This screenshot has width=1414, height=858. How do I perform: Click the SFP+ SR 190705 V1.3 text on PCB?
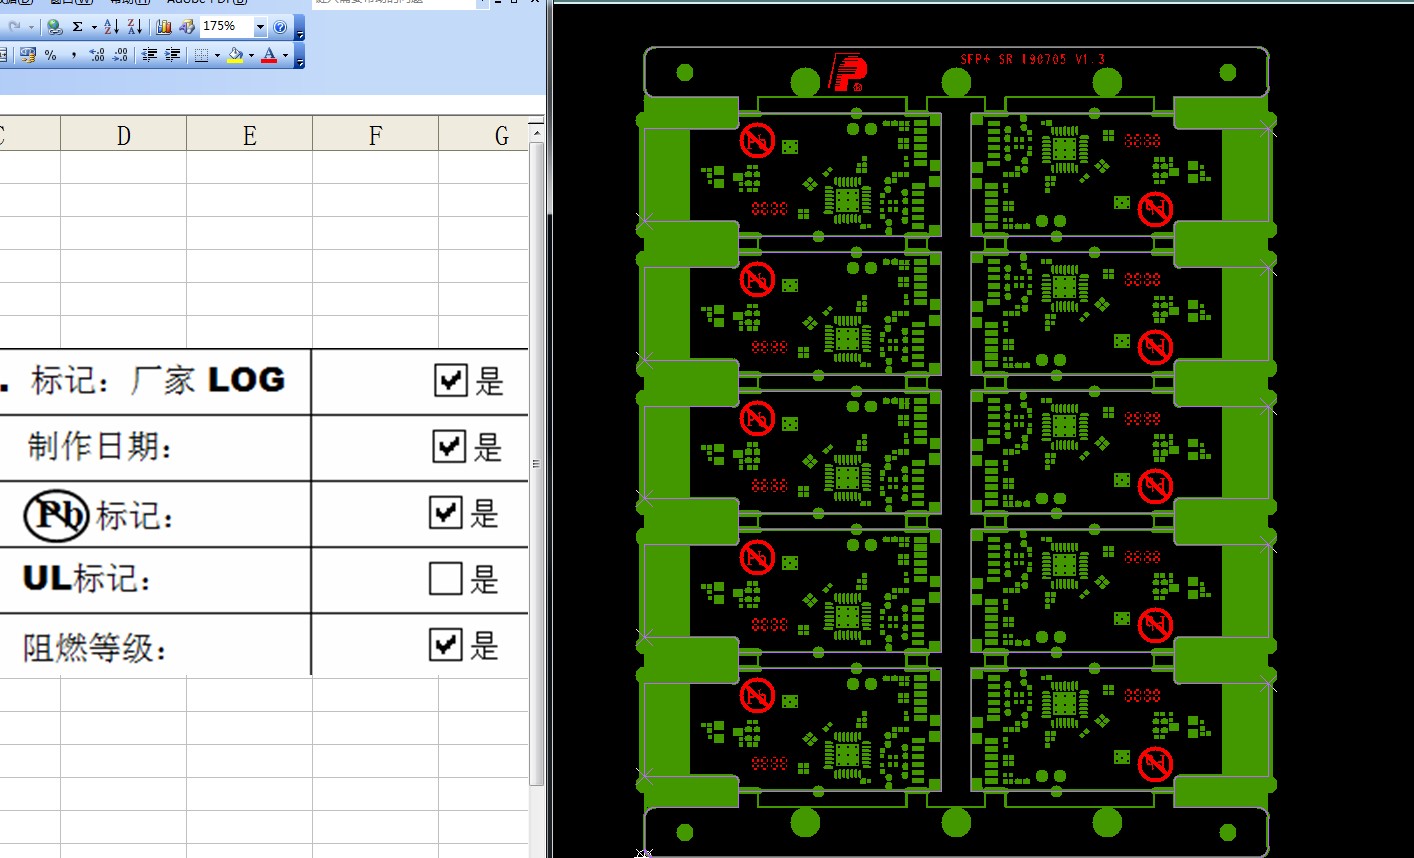[1032, 59]
